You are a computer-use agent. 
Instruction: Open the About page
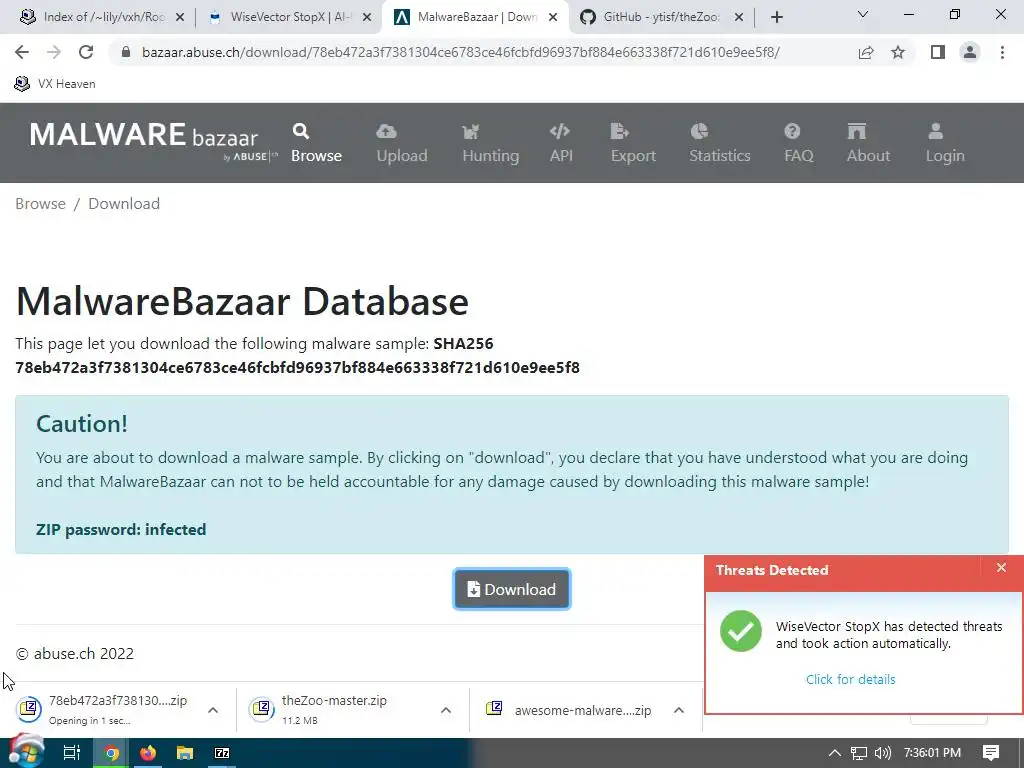pos(868,142)
